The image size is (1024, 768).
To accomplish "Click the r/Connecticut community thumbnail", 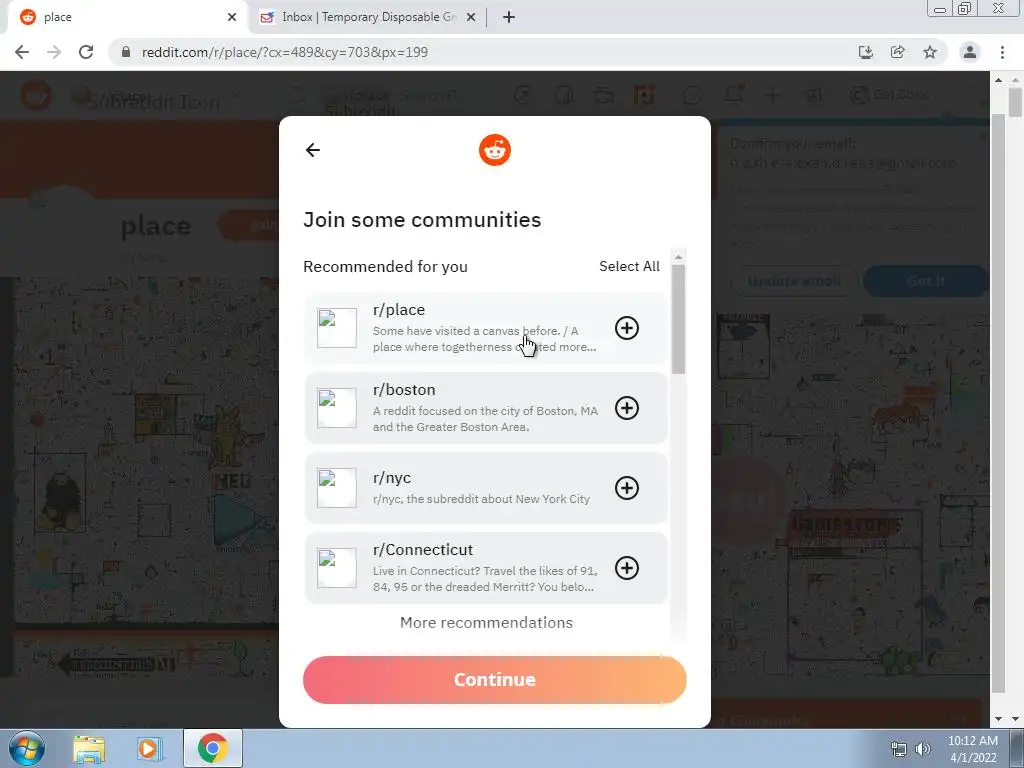I will 337,568.
